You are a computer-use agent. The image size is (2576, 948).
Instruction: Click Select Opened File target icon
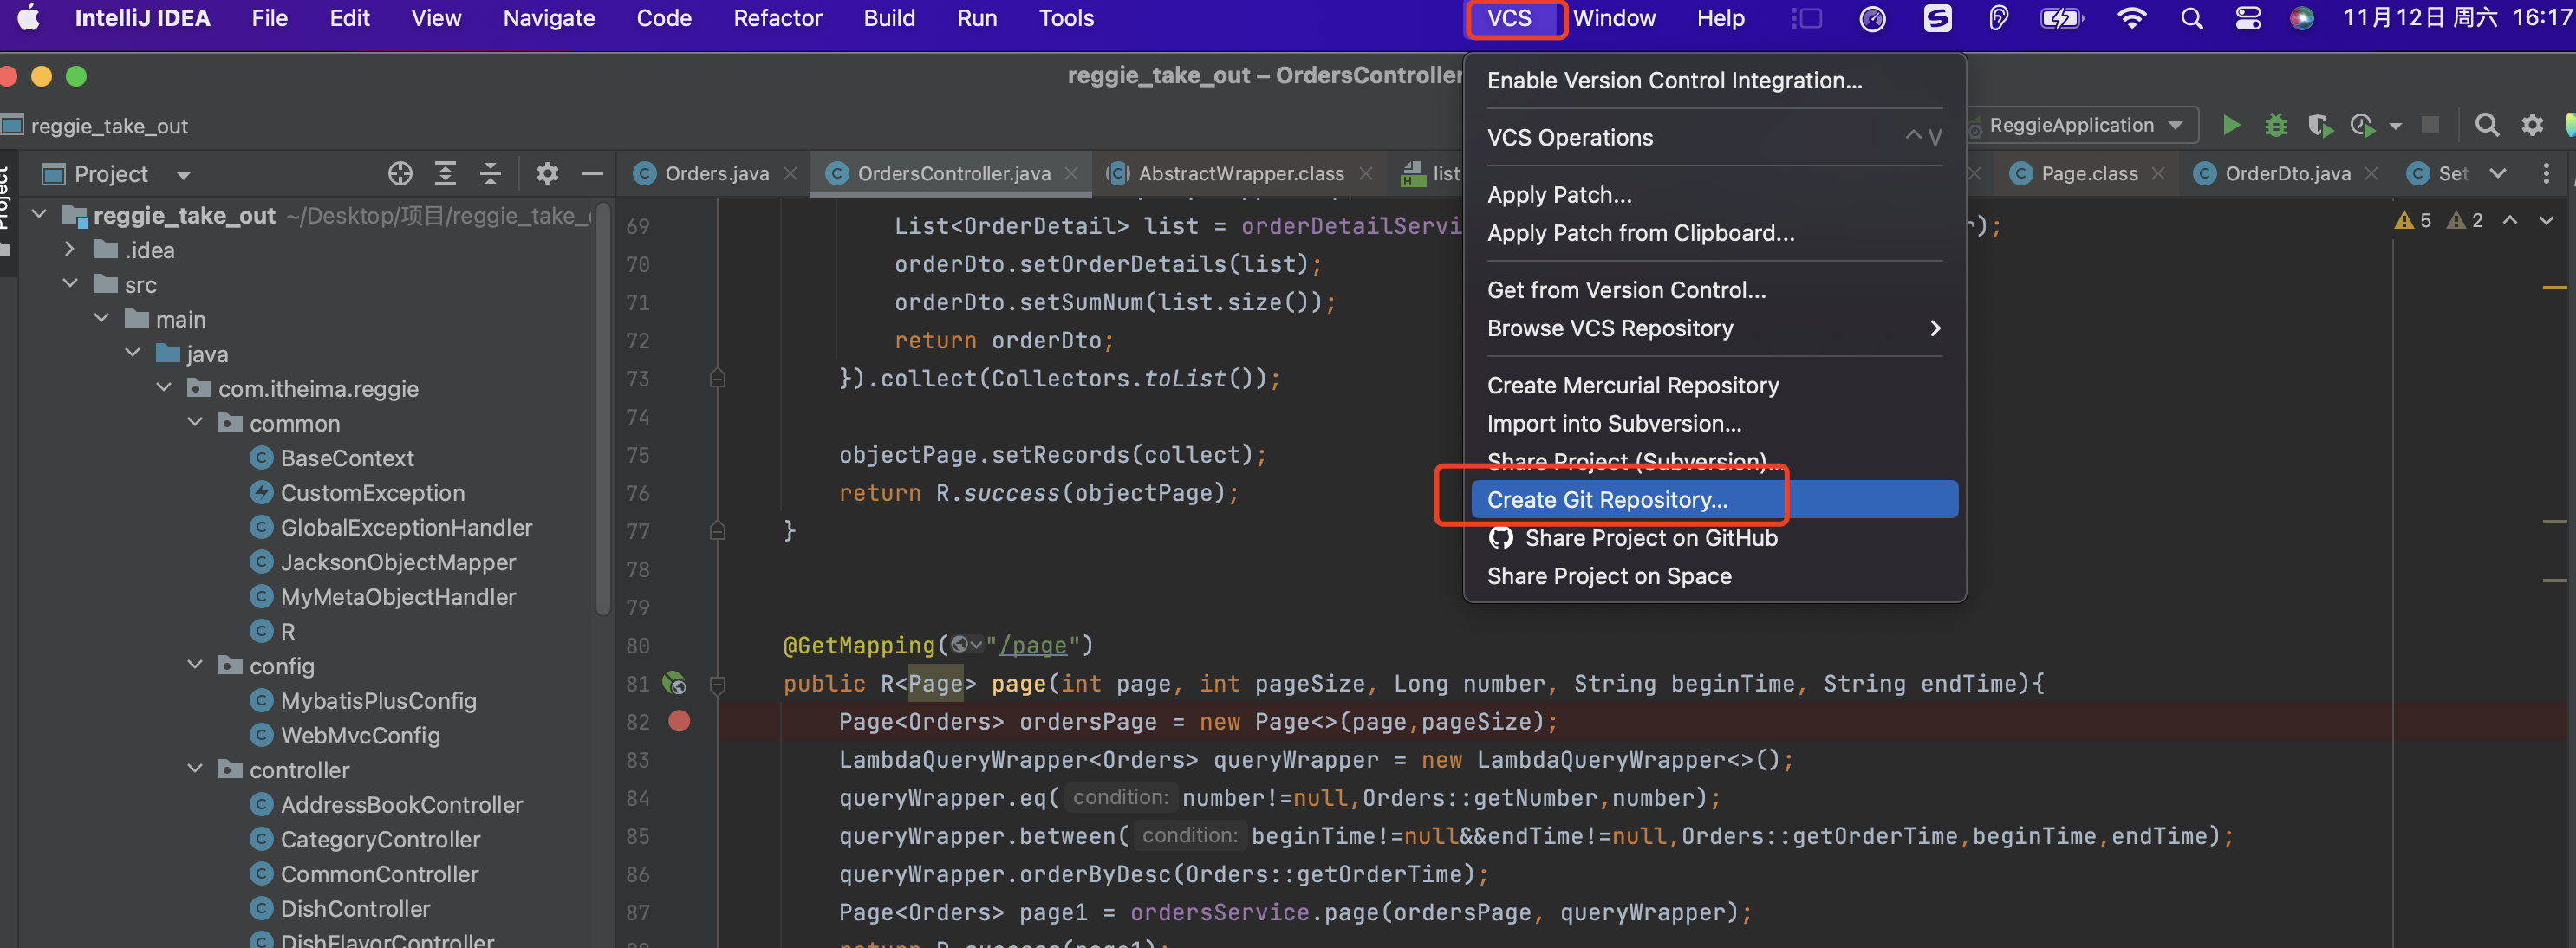pos(400,174)
